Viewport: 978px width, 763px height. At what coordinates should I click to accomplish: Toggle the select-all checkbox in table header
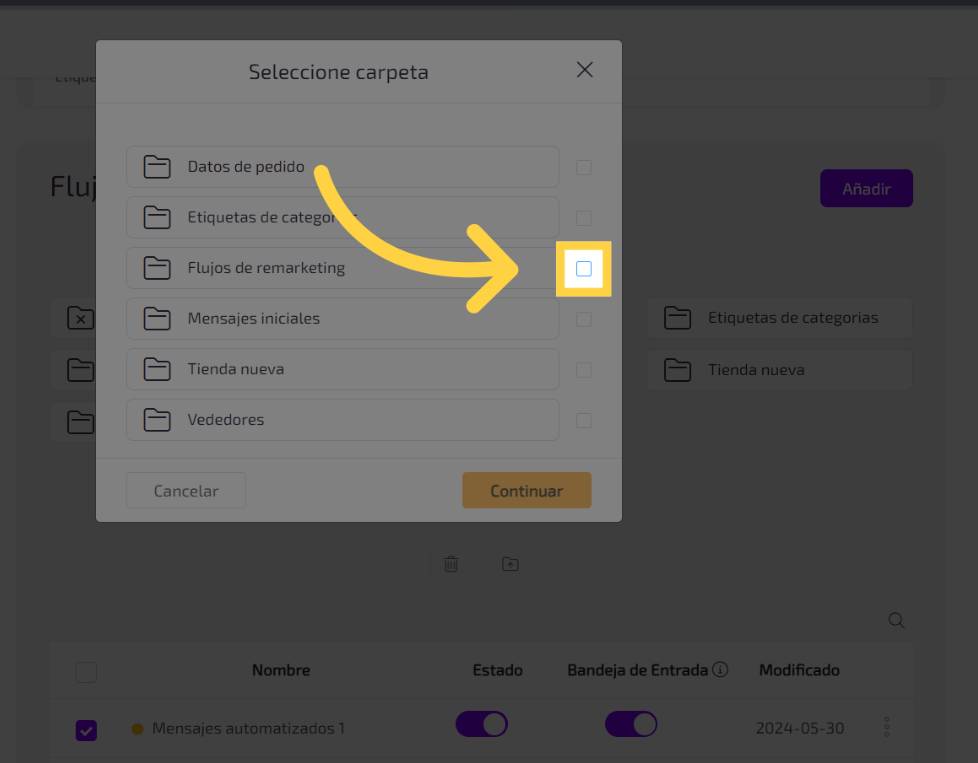point(87,672)
